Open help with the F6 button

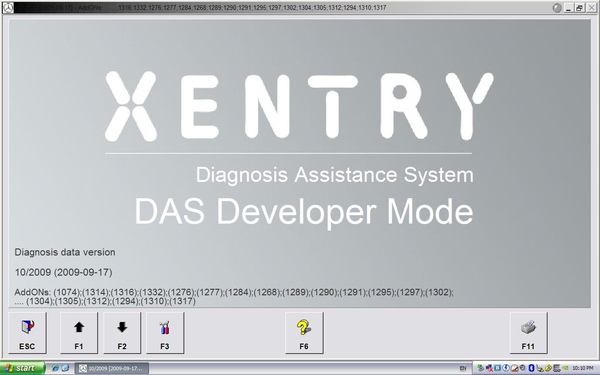304,333
